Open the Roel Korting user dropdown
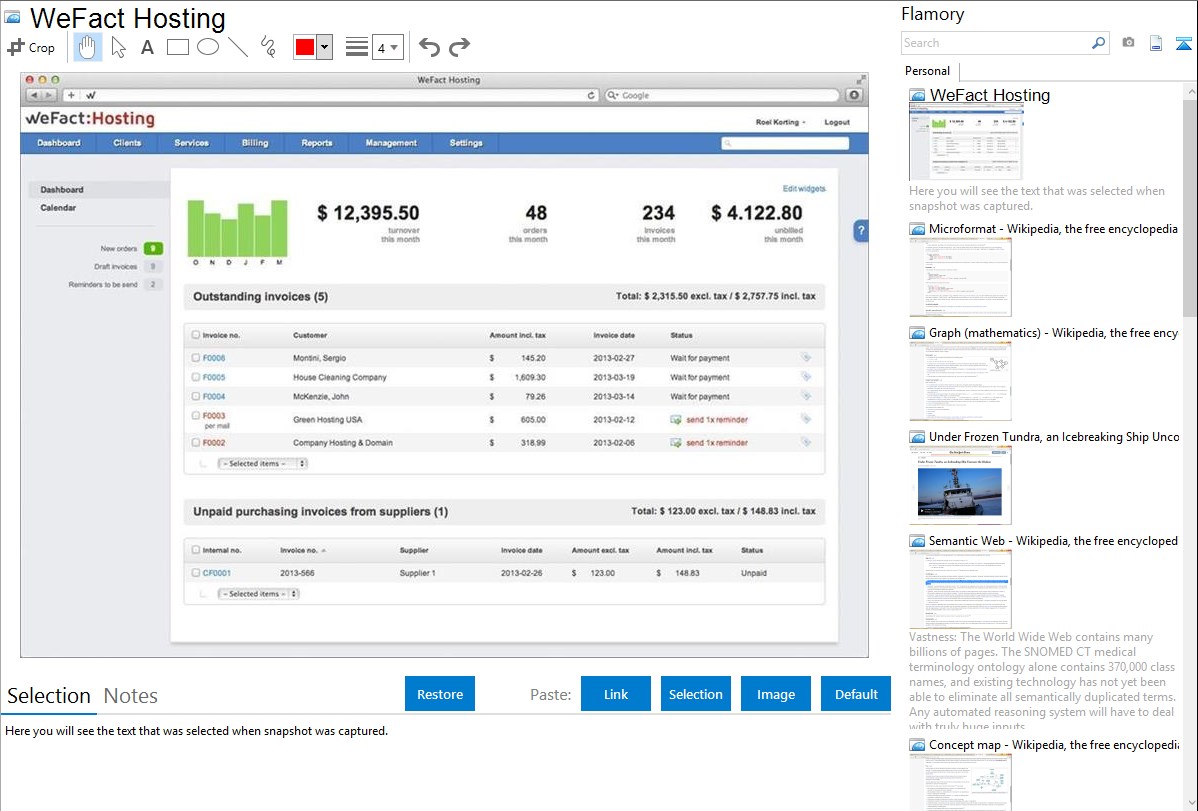 [780, 122]
